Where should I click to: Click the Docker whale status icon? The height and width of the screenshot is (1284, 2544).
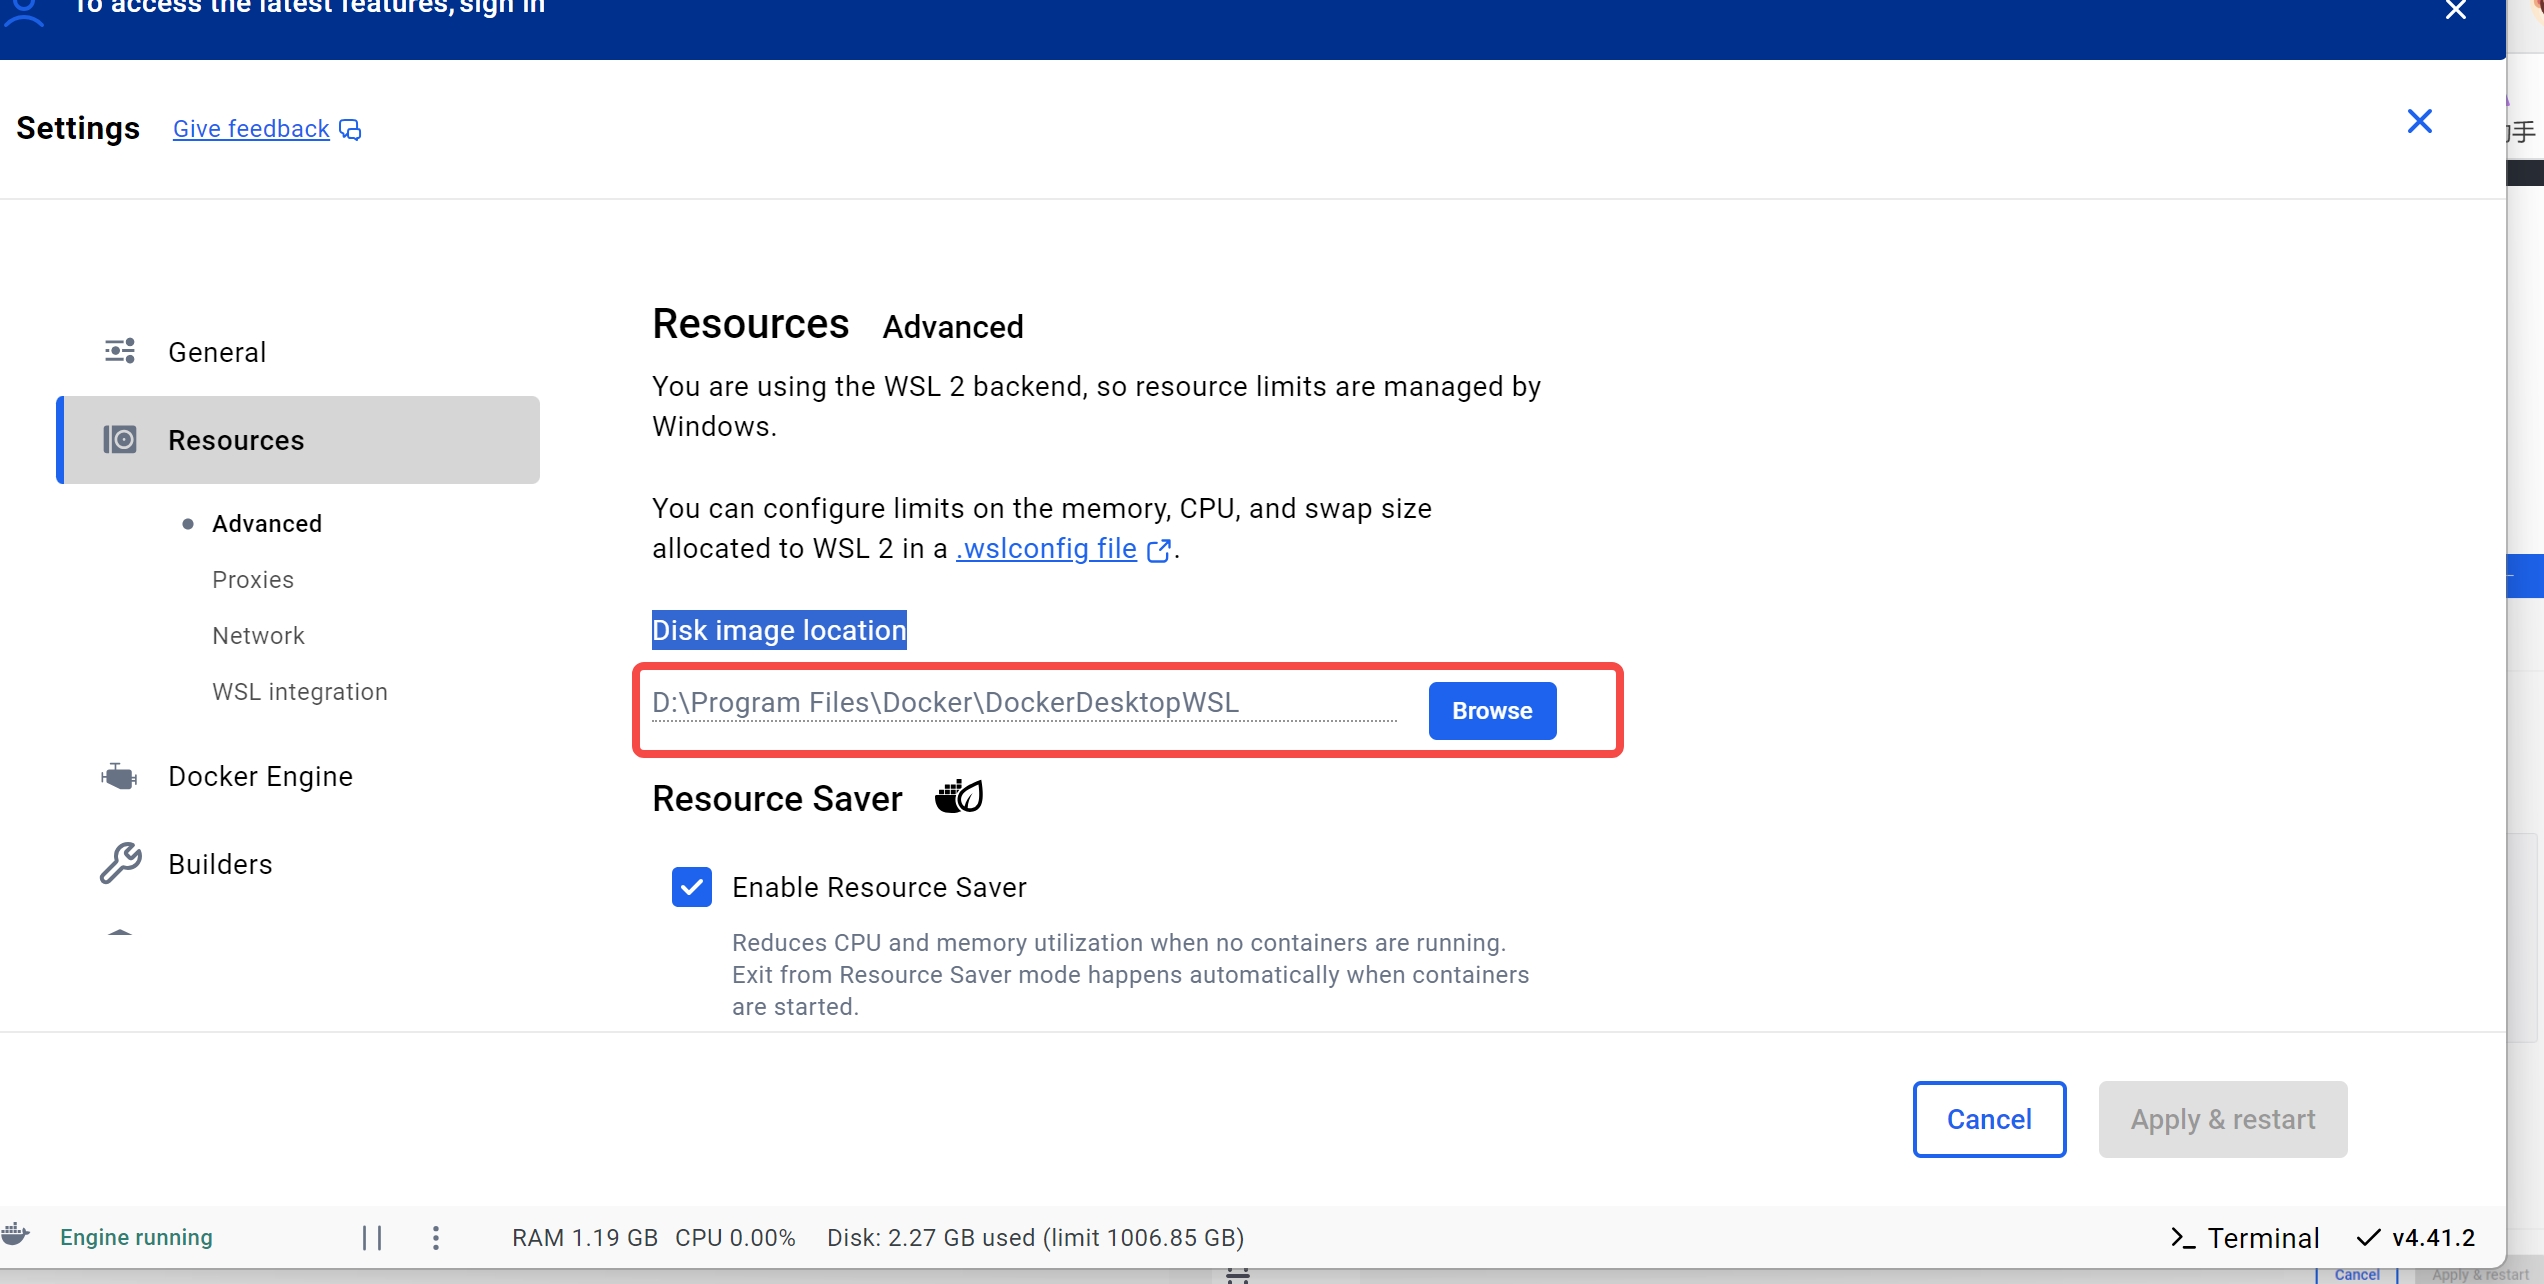tap(16, 1234)
